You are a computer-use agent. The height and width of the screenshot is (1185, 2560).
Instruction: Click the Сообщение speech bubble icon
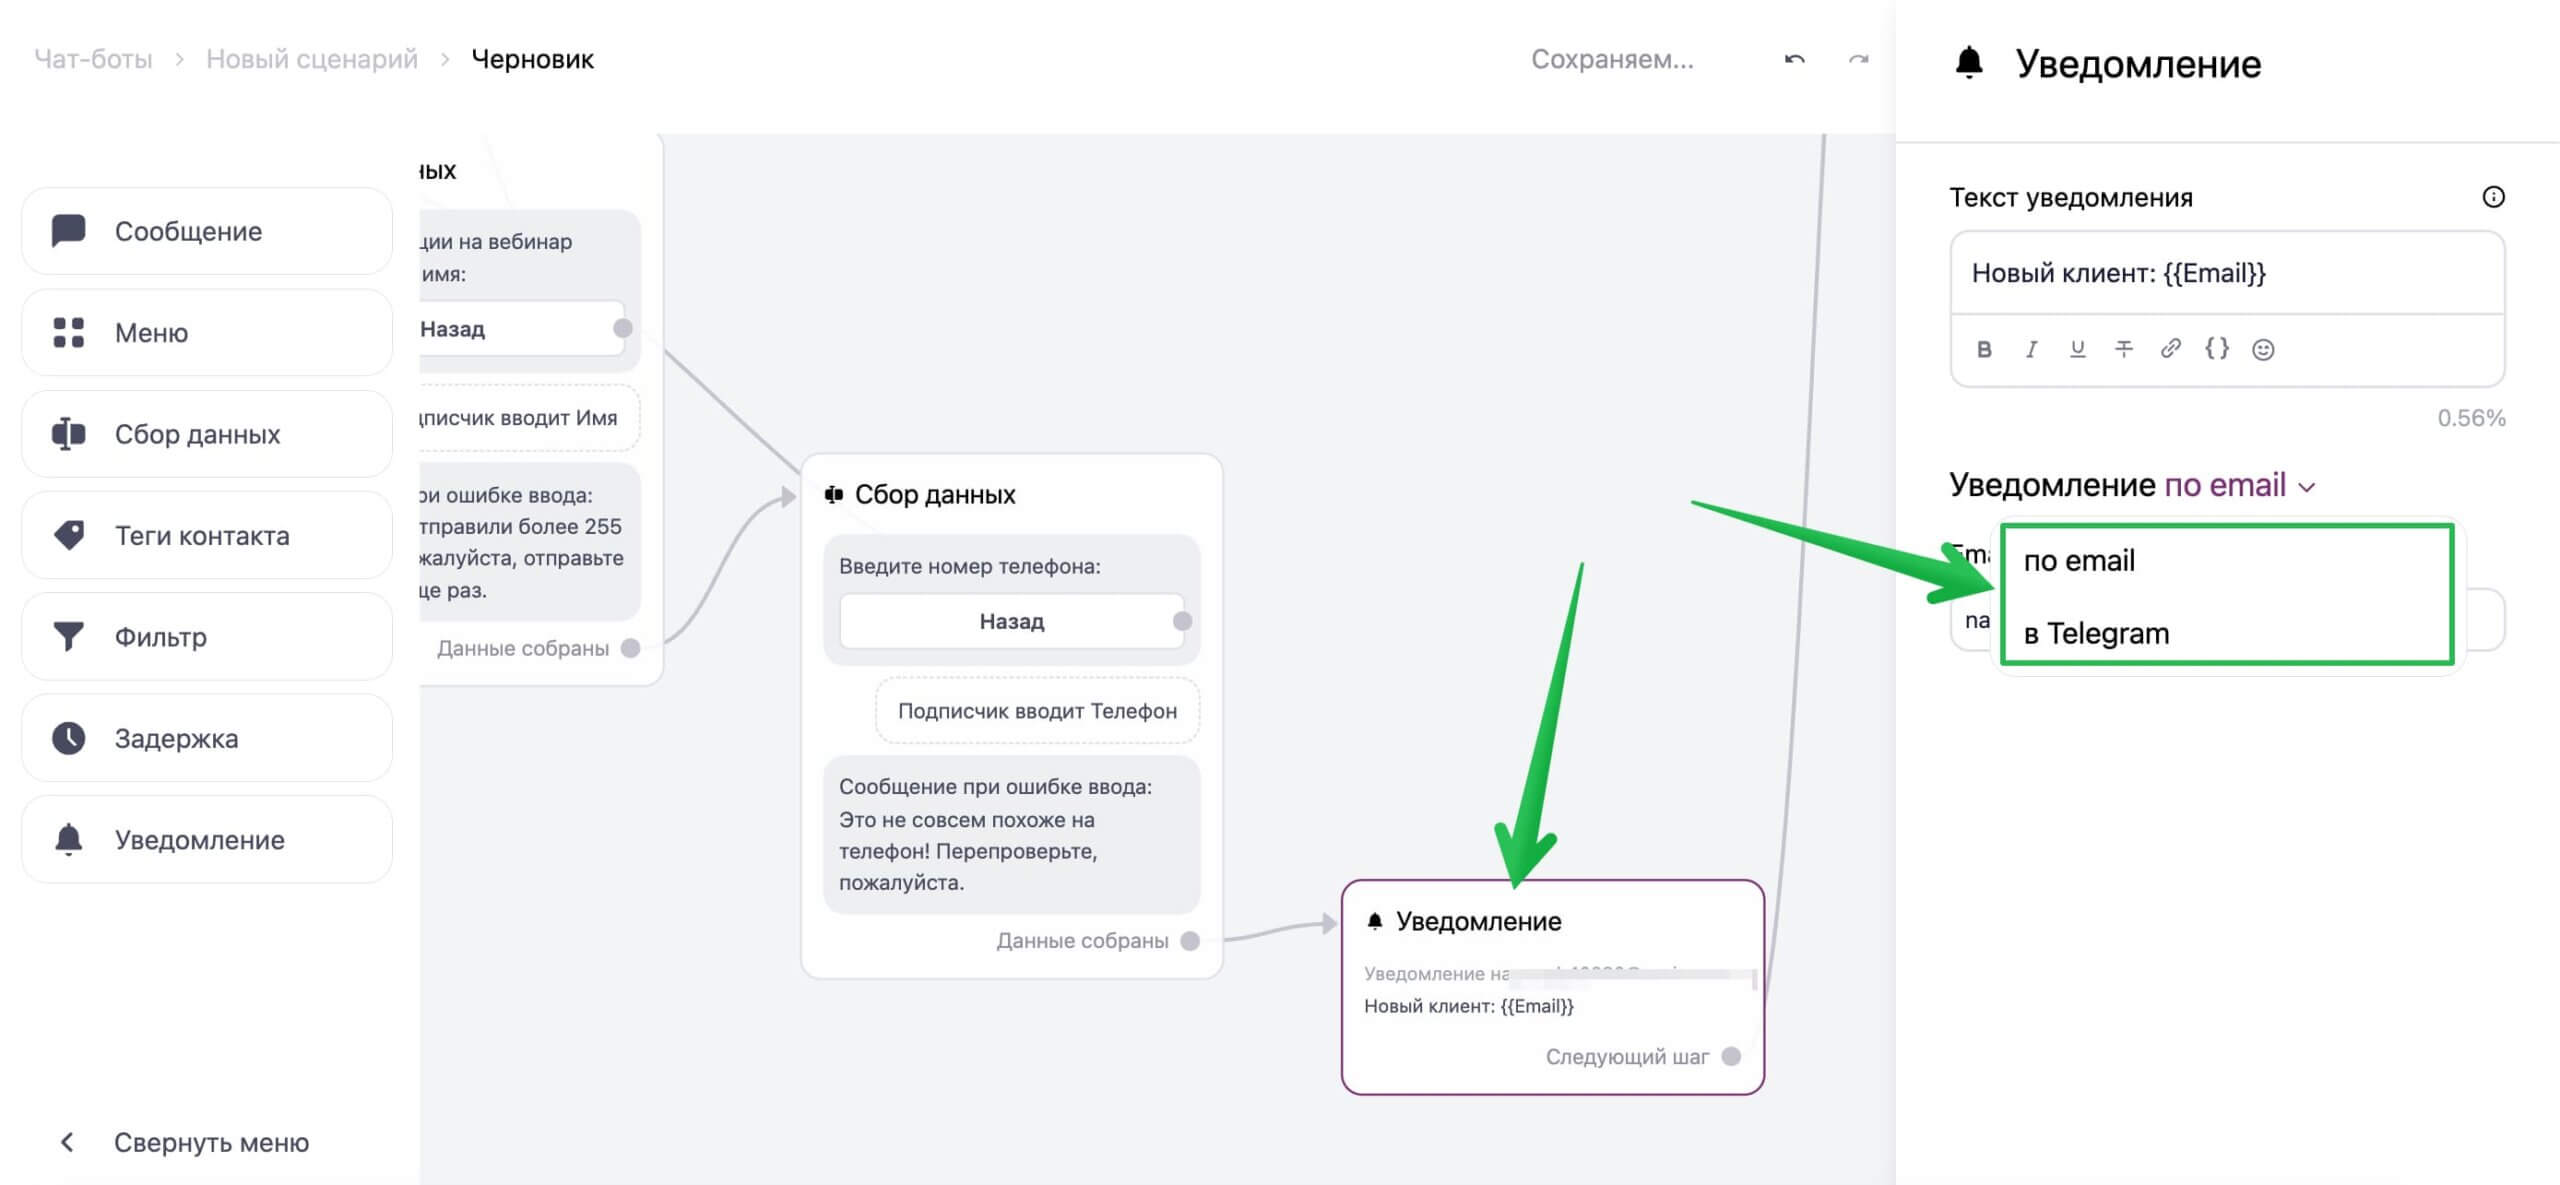[x=68, y=231]
